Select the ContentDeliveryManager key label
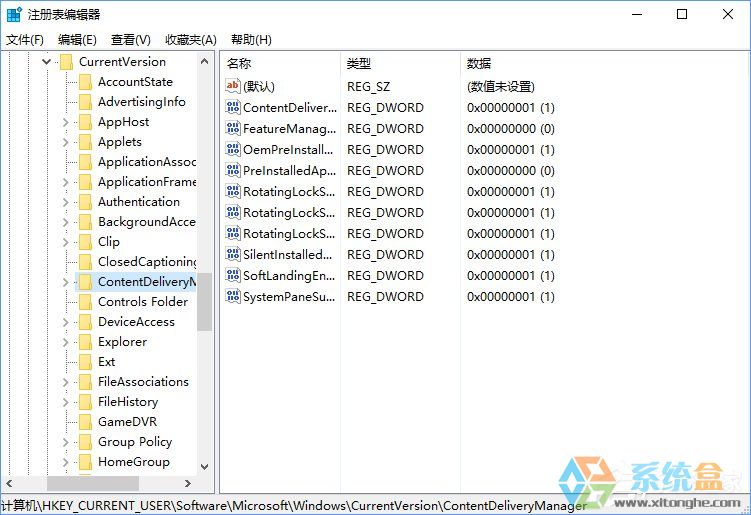The image size is (751, 515). point(147,282)
